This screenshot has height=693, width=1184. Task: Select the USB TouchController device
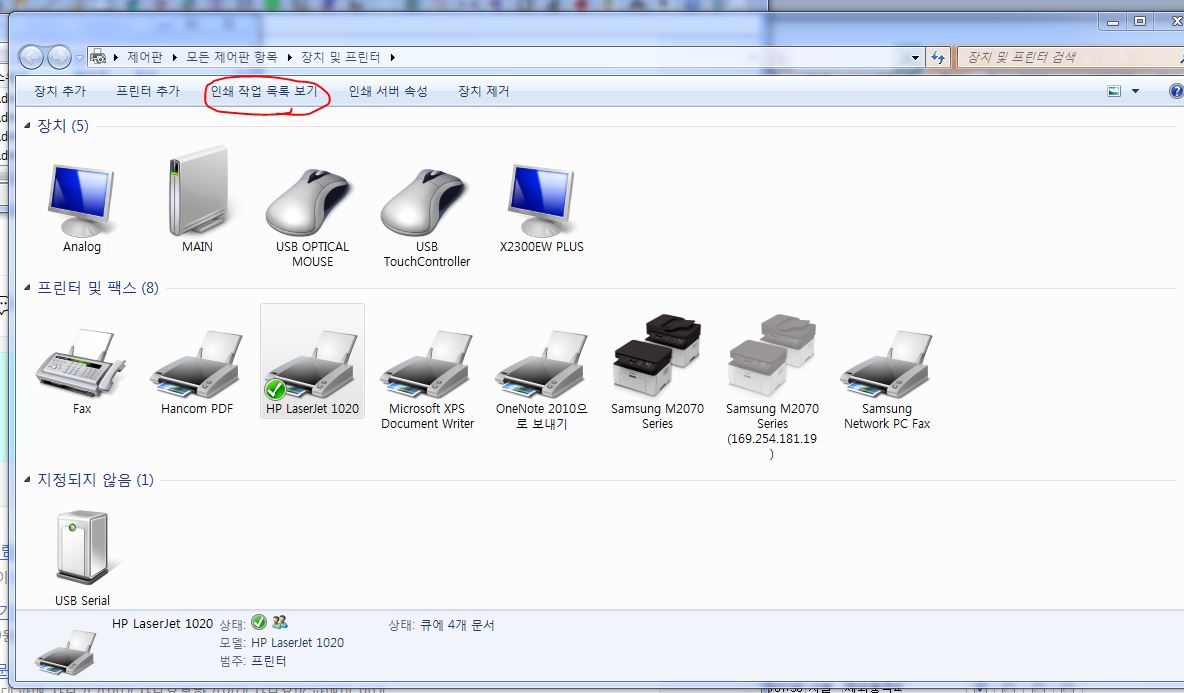[x=425, y=202]
